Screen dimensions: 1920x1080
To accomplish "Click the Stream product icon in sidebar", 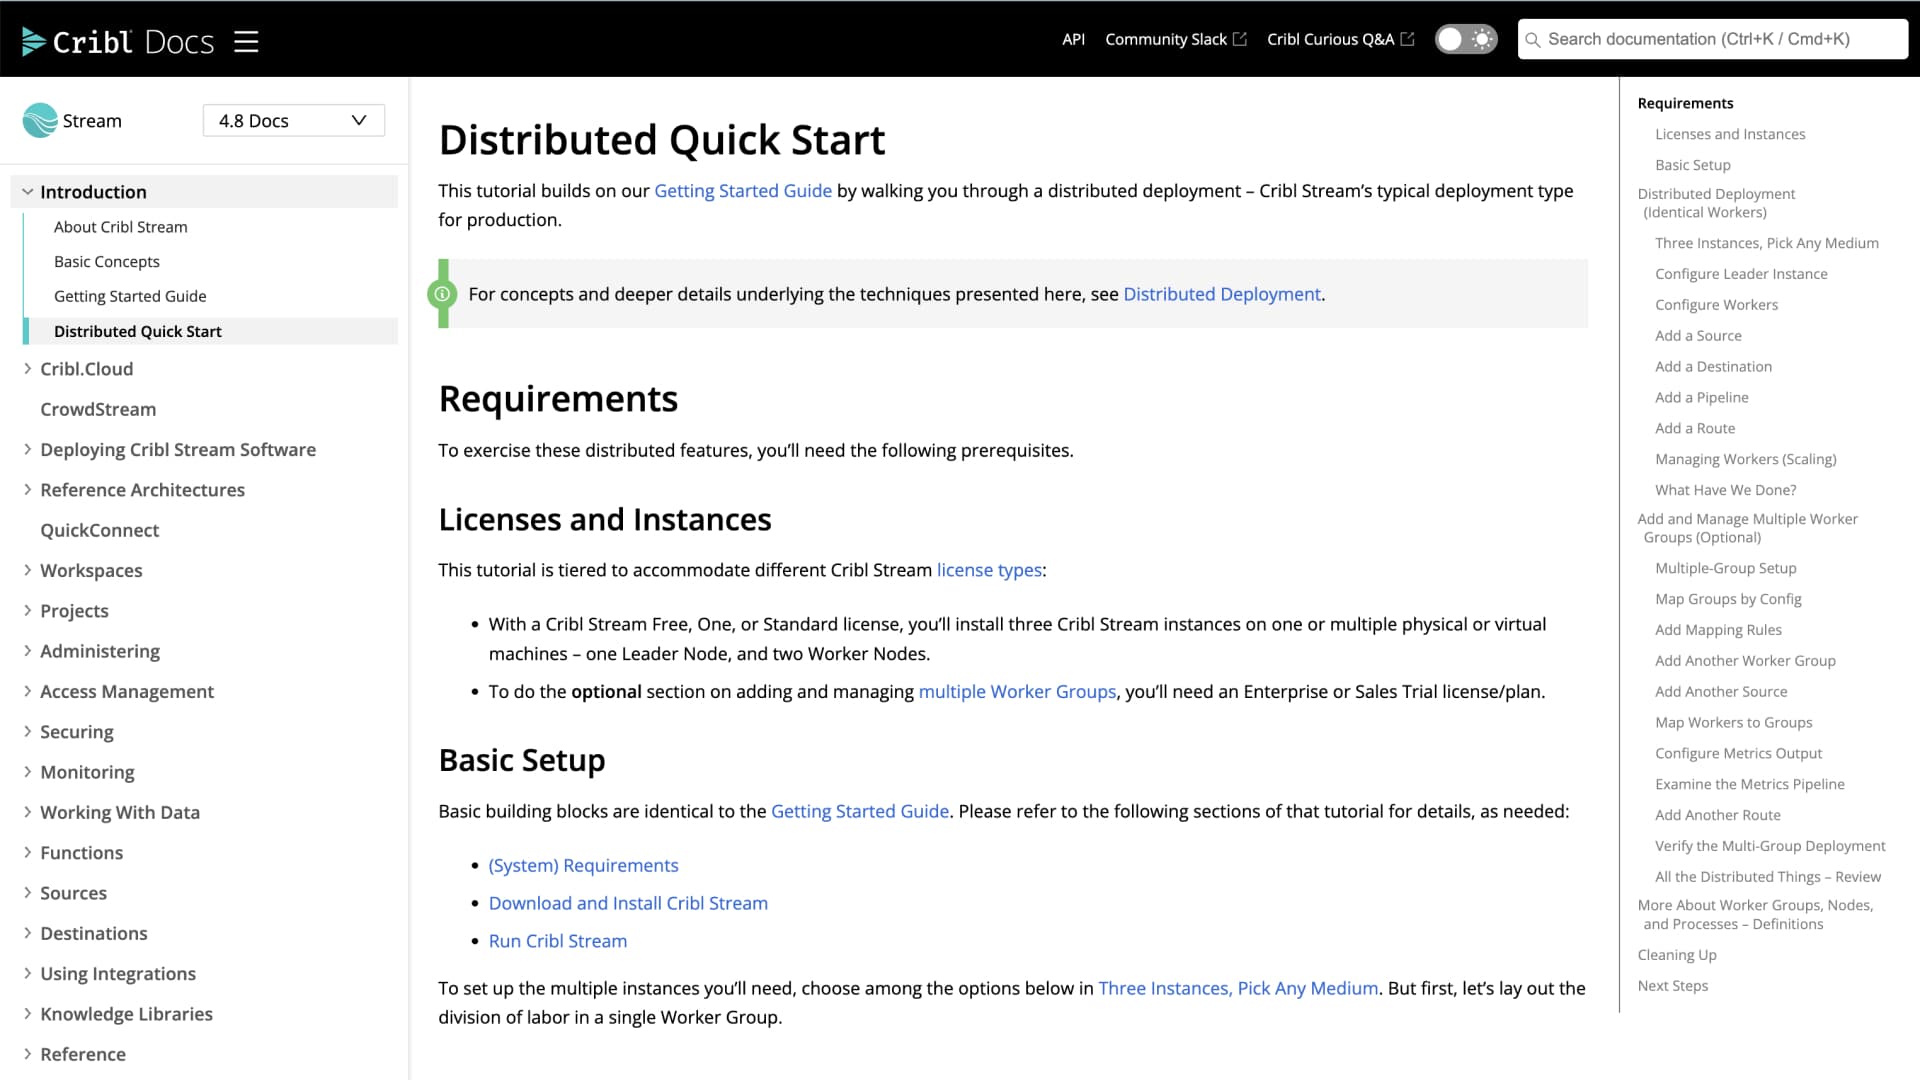I will [x=38, y=119].
